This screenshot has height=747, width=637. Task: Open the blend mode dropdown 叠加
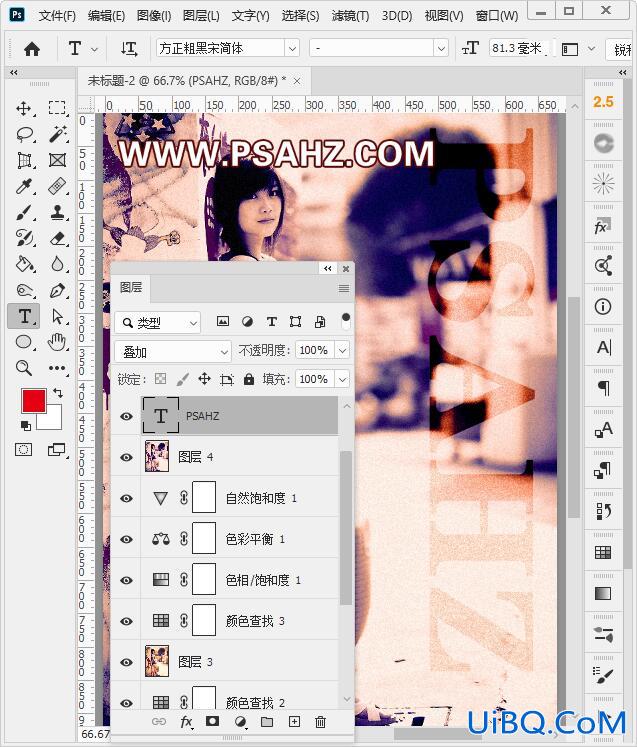(173, 352)
